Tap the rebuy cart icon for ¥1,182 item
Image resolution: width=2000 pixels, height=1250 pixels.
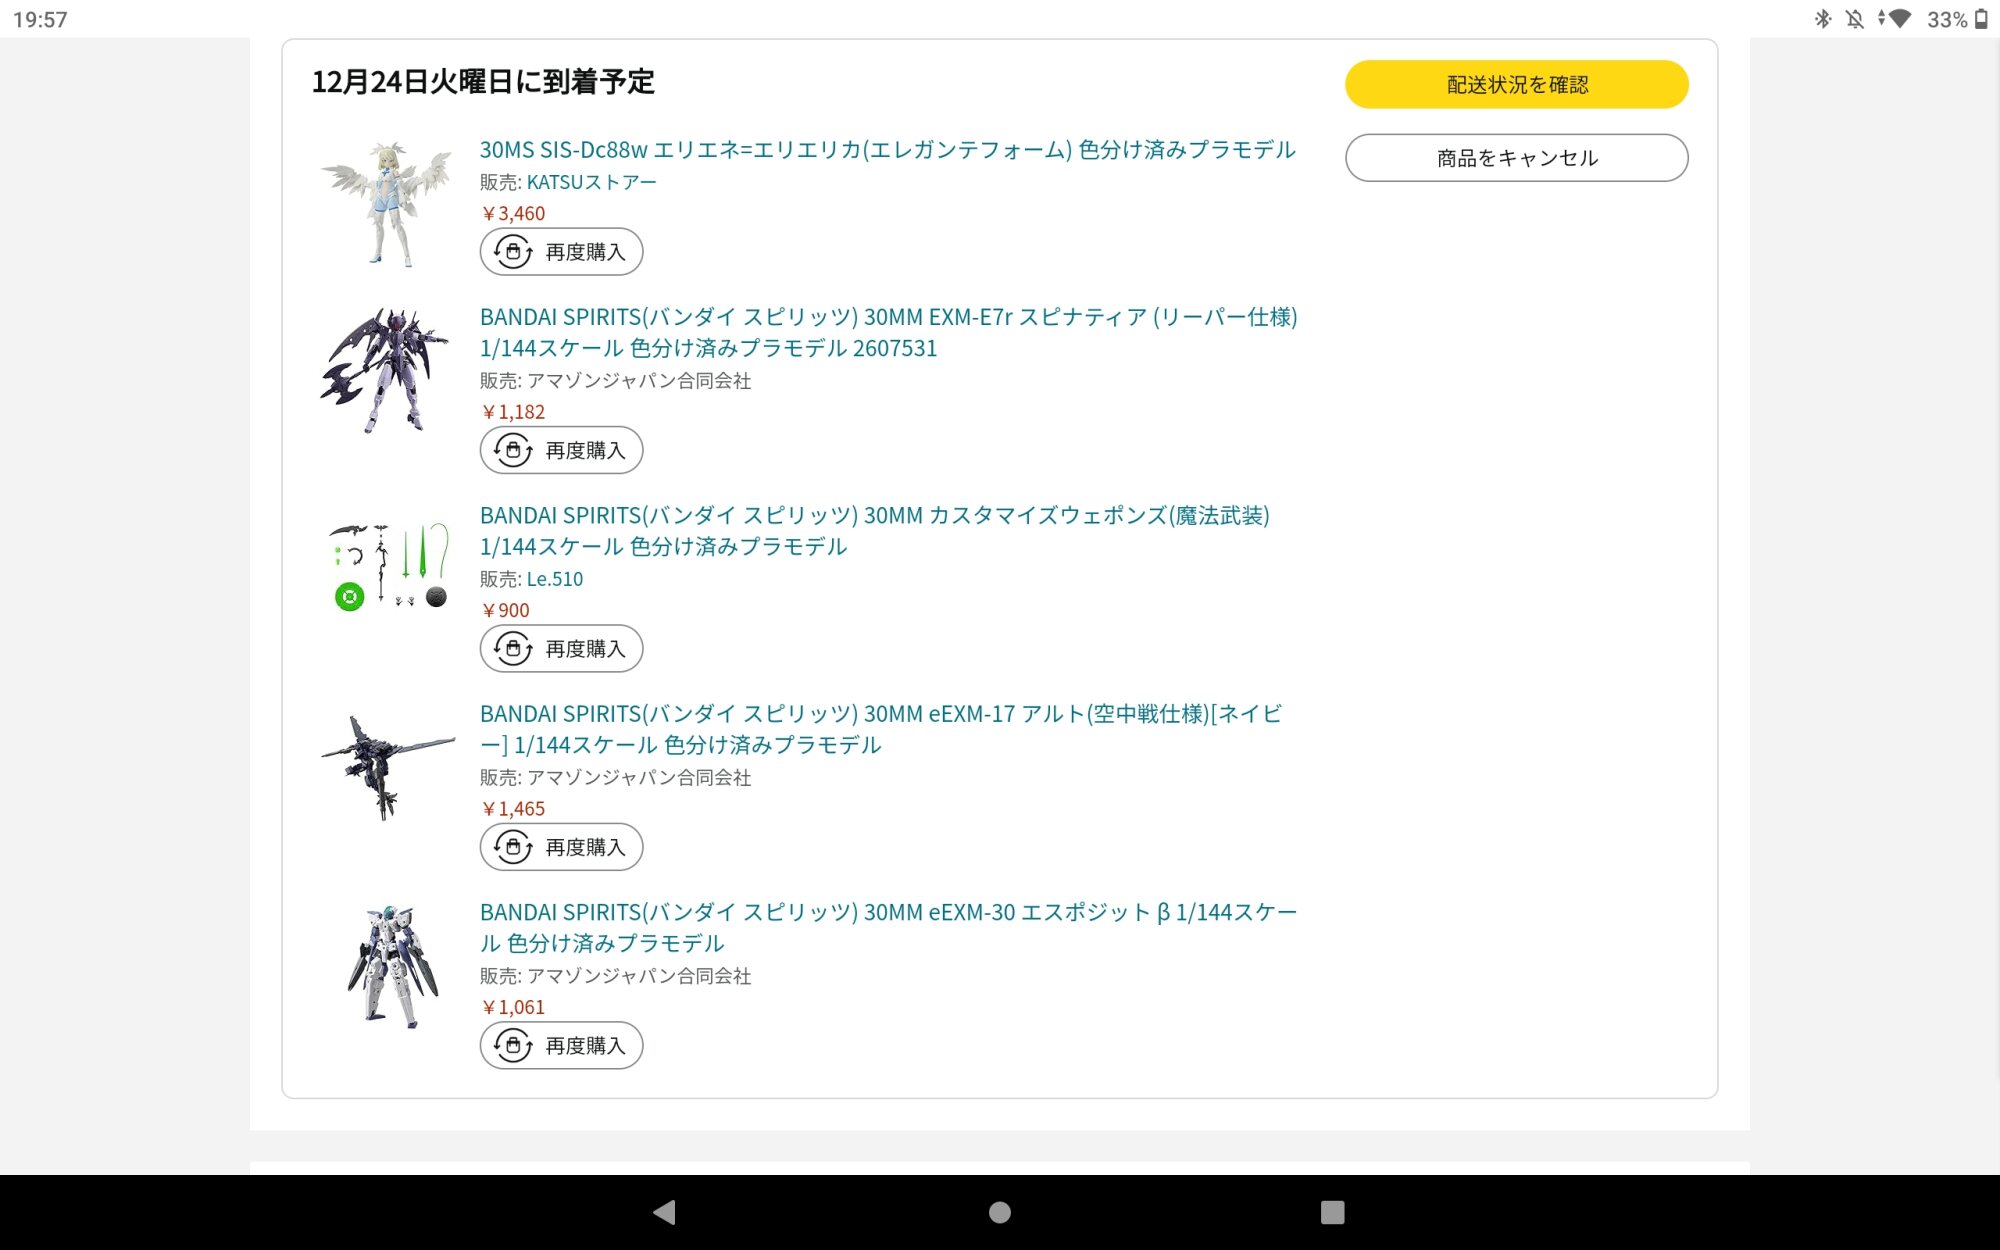click(513, 450)
